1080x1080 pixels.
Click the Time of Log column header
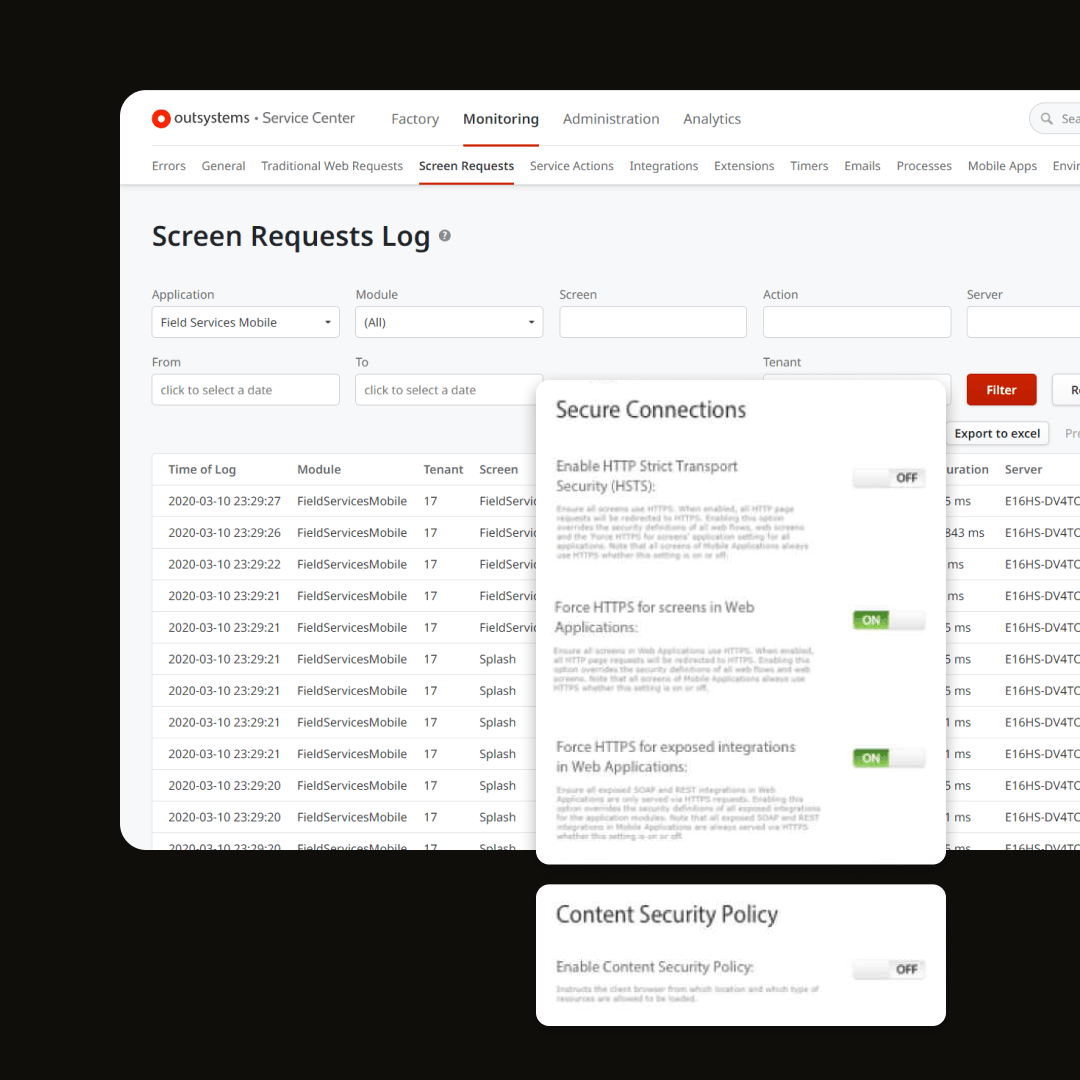[x=202, y=469]
